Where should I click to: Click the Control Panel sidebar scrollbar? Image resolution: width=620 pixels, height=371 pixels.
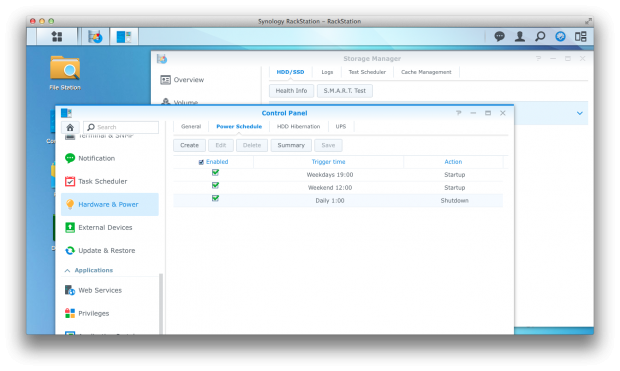click(x=161, y=304)
